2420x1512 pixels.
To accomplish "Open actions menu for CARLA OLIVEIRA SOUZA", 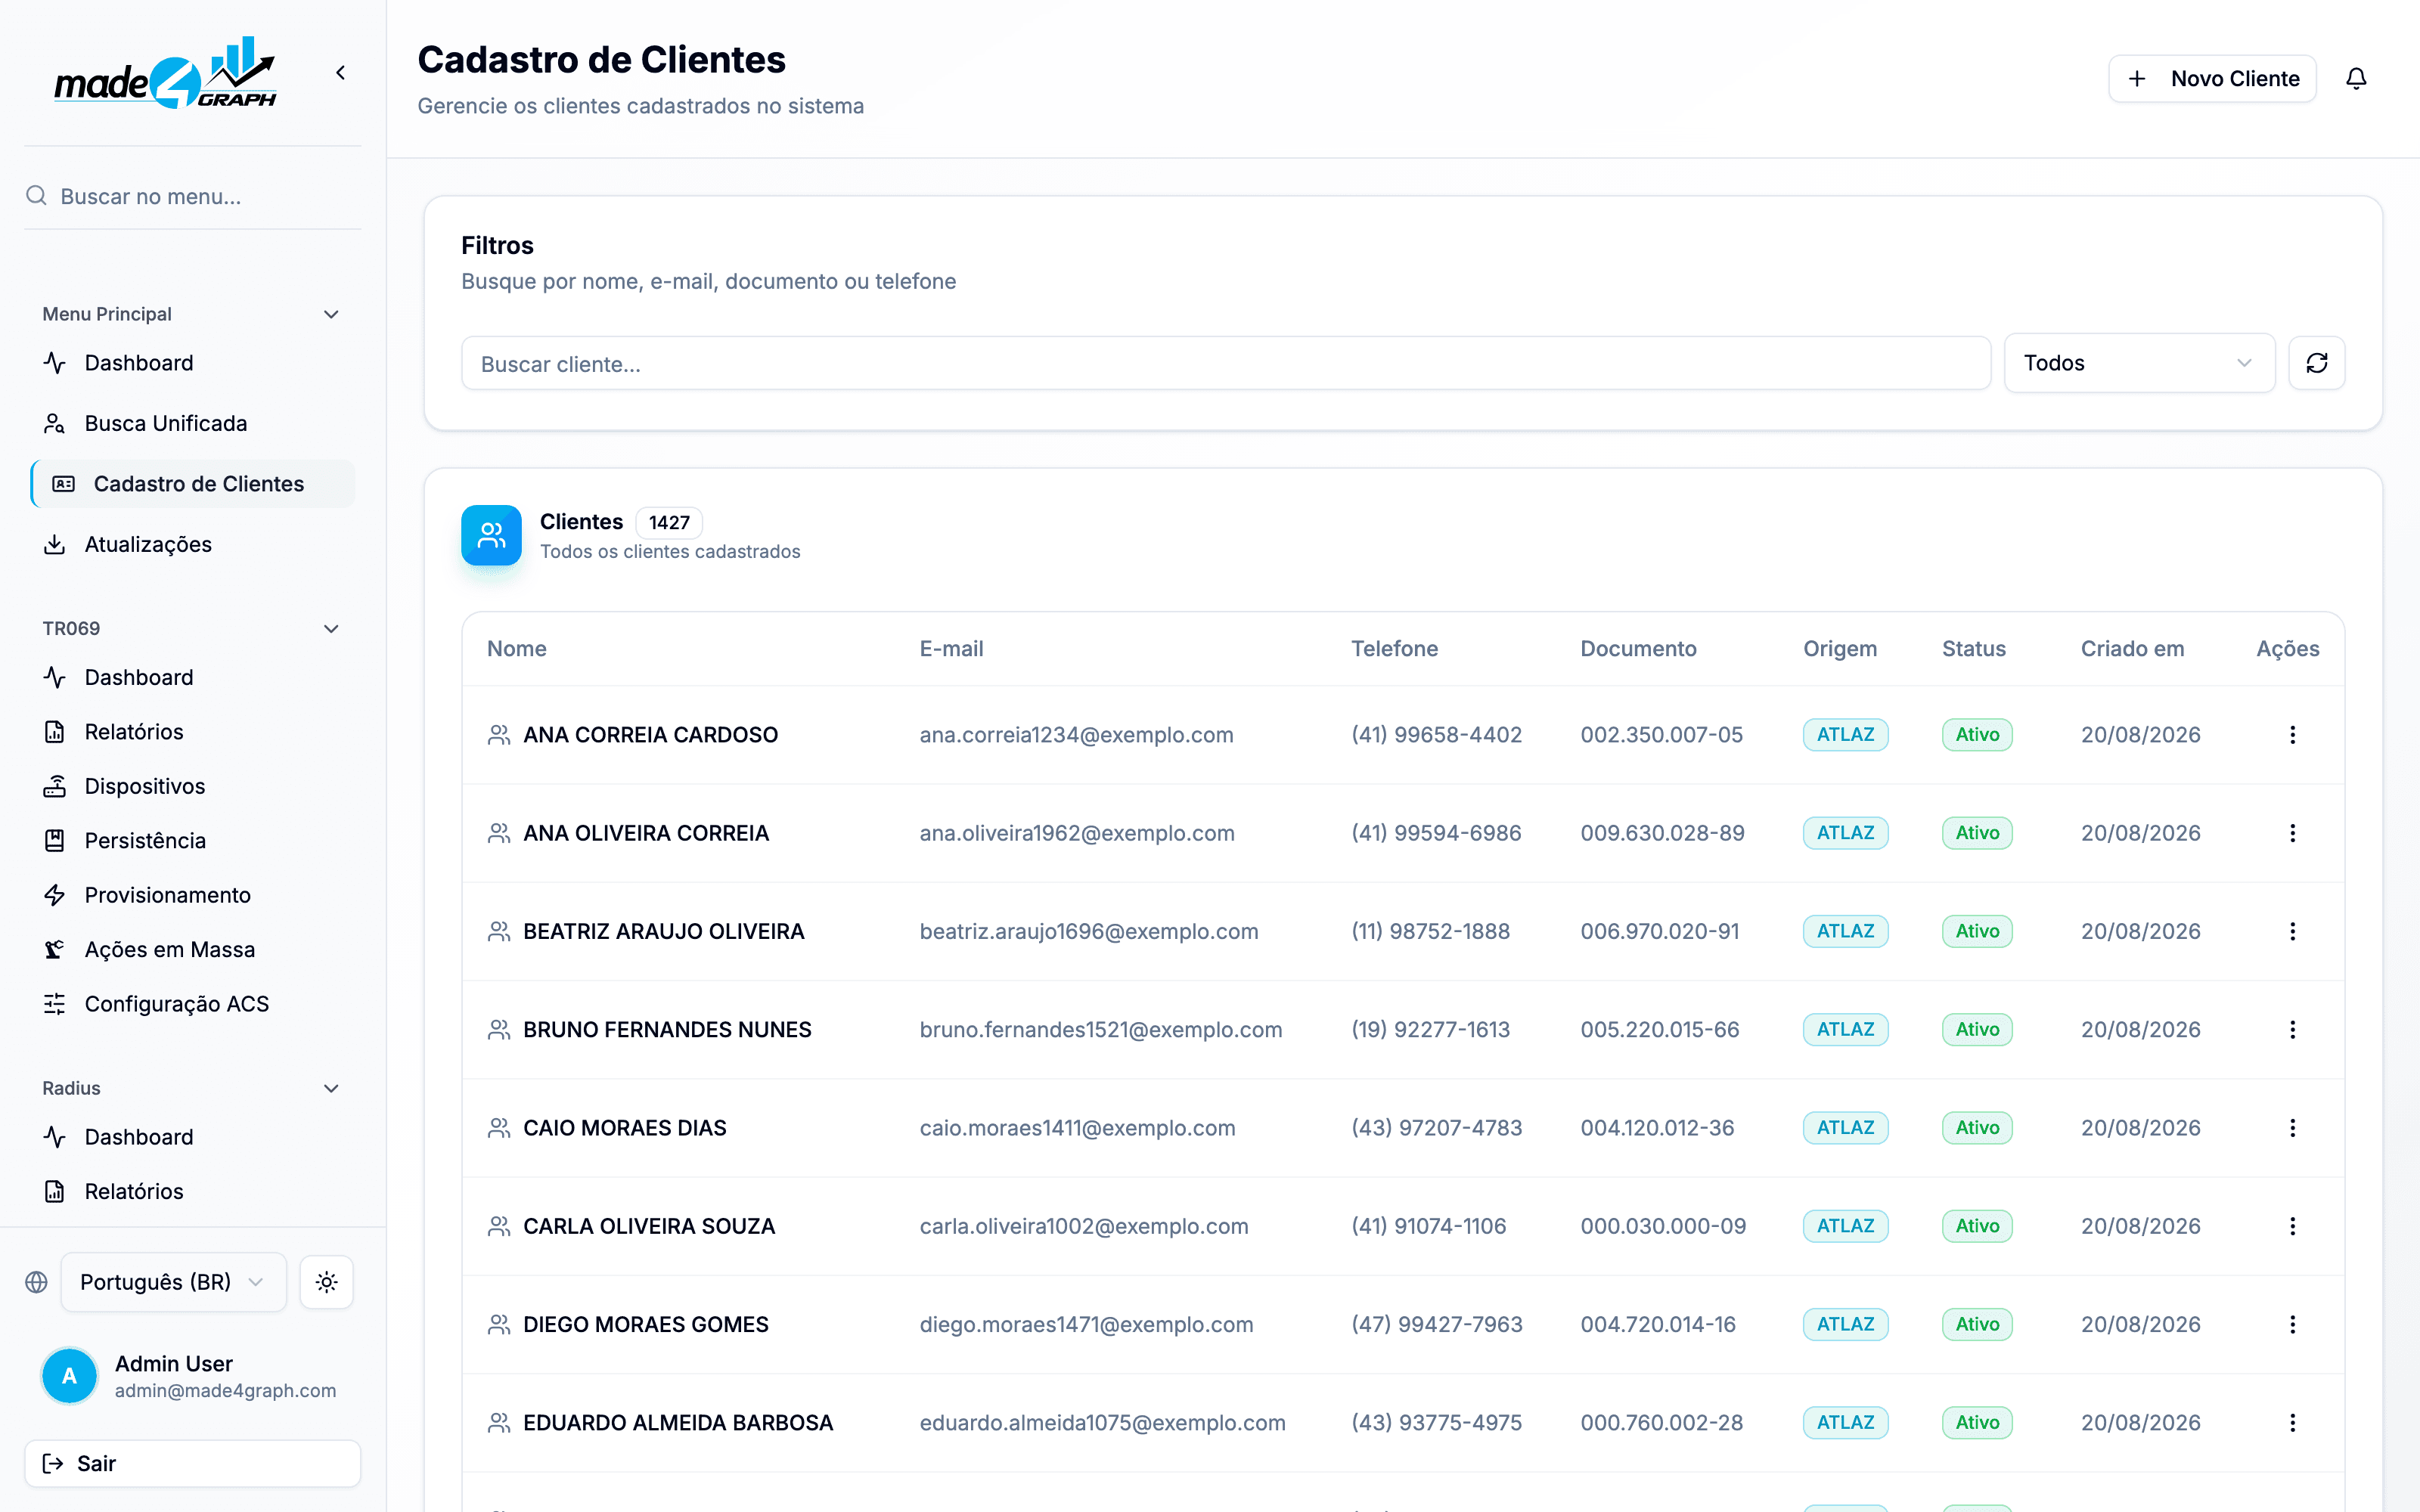I will click(x=2293, y=1226).
